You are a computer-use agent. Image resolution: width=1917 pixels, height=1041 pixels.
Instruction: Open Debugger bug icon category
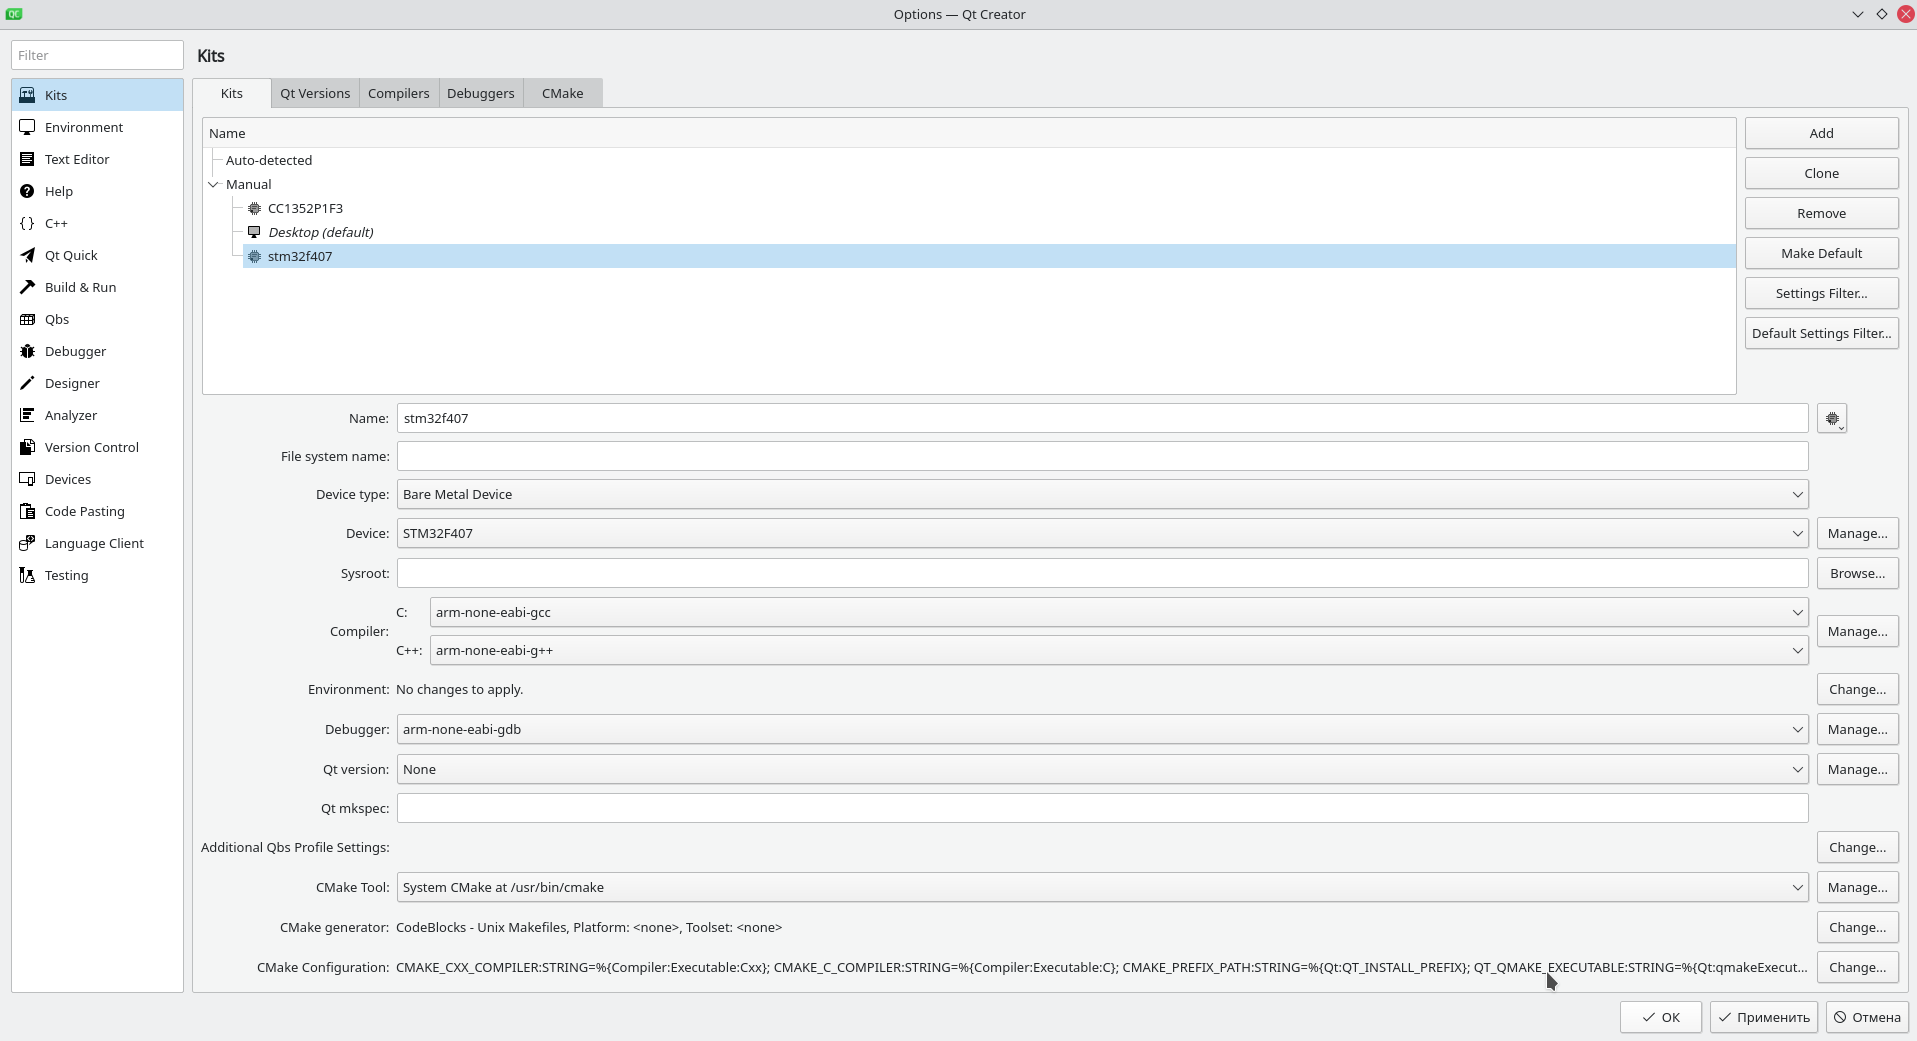(27, 351)
